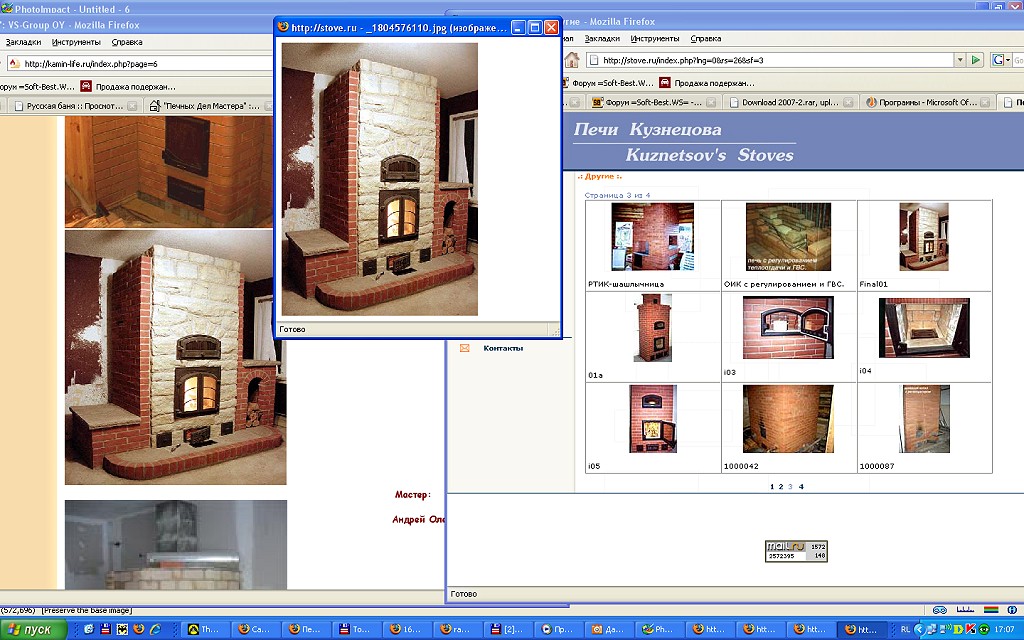Go to page 4 of the gallery
The height and width of the screenshot is (640, 1024).
[801, 486]
